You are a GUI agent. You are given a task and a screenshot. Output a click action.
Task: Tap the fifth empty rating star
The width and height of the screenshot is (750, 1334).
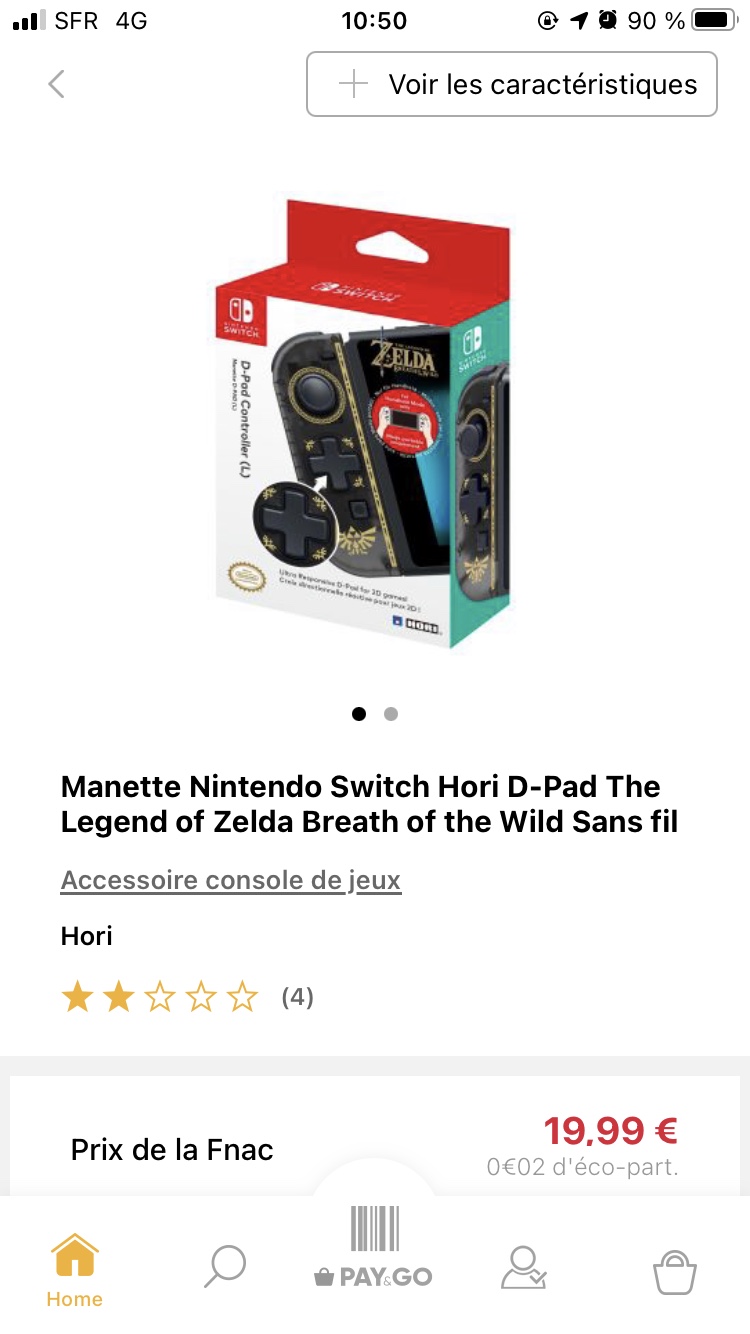(x=242, y=997)
